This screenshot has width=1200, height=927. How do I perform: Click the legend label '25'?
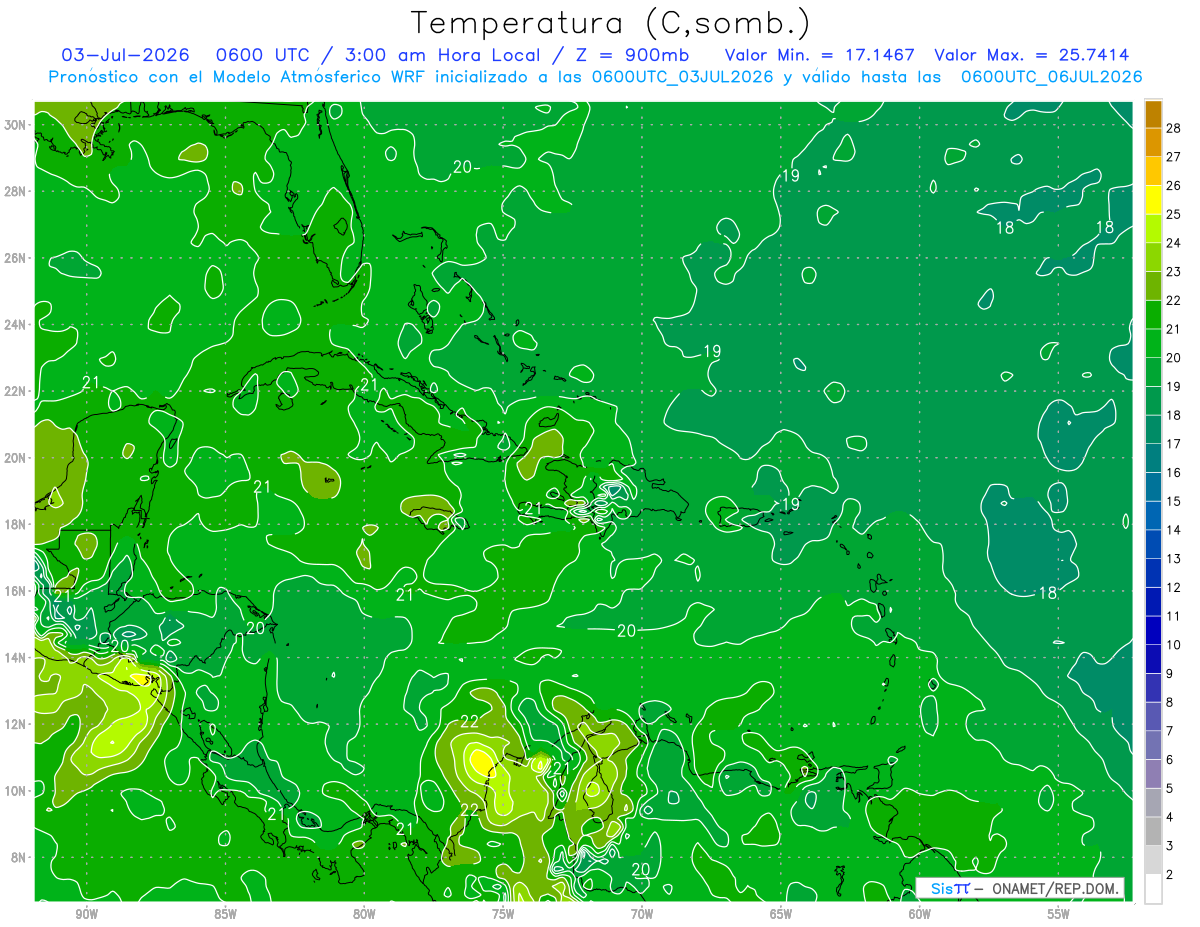pyautogui.click(x=1173, y=214)
